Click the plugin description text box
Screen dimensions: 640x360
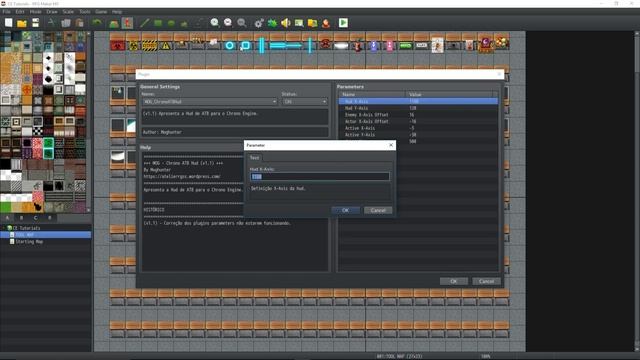coord(235,117)
